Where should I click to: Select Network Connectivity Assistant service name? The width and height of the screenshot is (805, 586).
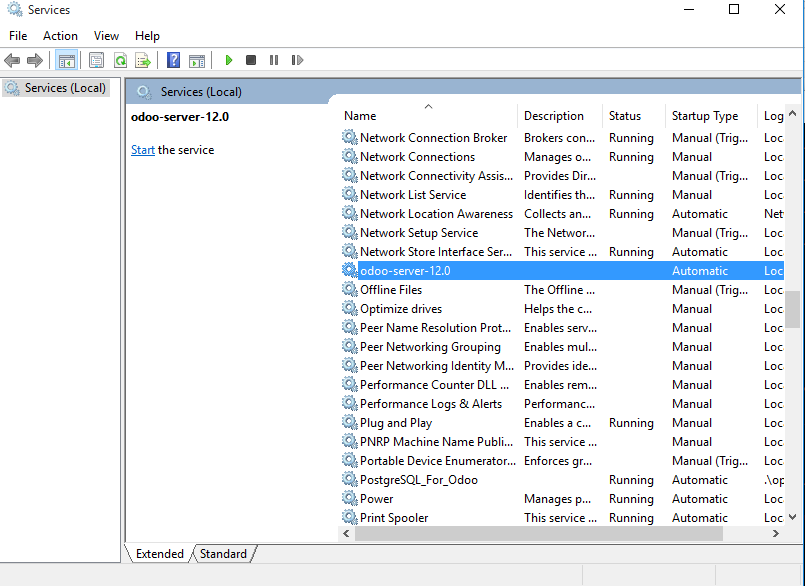point(436,176)
